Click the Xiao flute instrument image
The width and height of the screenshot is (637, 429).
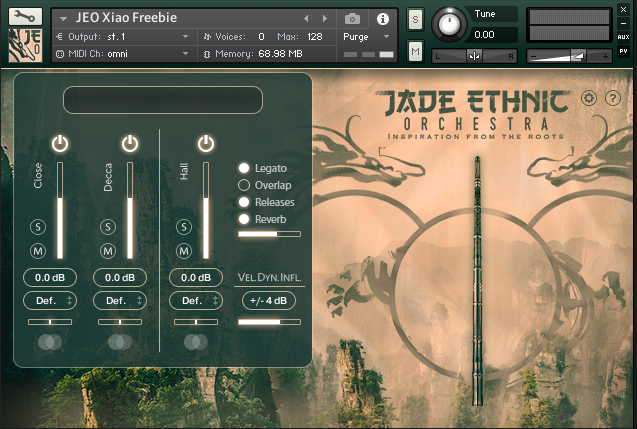tap(478, 281)
